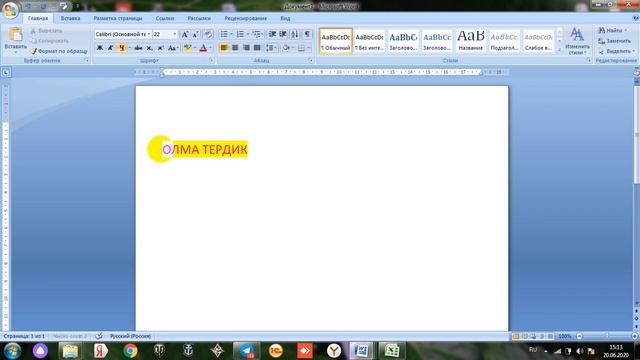Click the Copy (Копировать) button
The image size is (640, 360).
click(x=49, y=41)
